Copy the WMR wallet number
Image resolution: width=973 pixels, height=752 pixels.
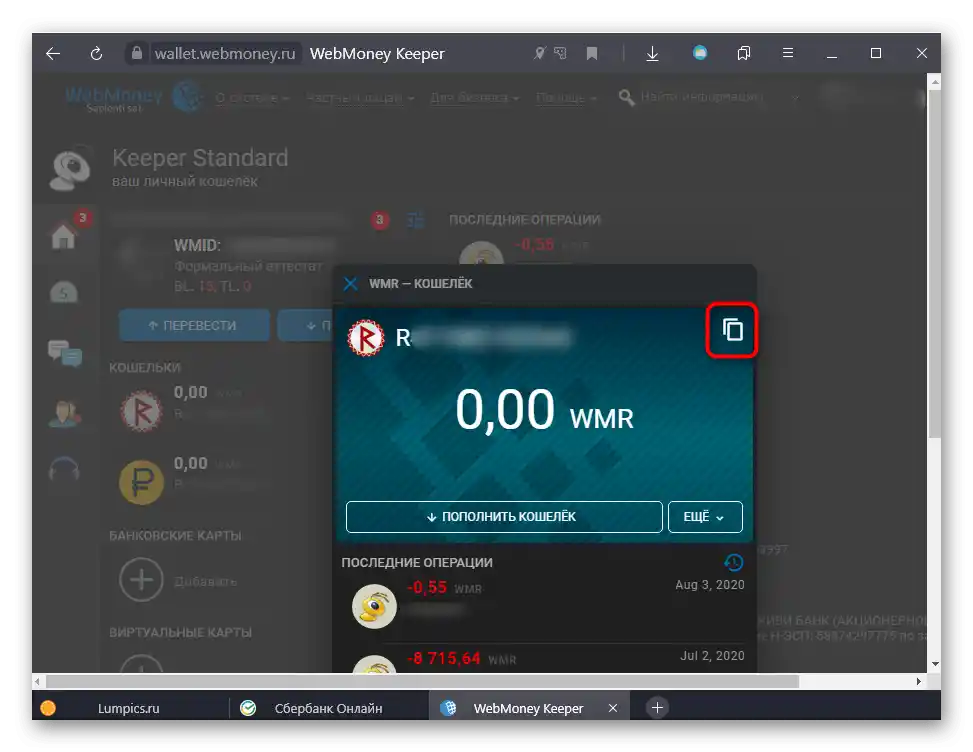pyautogui.click(x=732, y=329)
